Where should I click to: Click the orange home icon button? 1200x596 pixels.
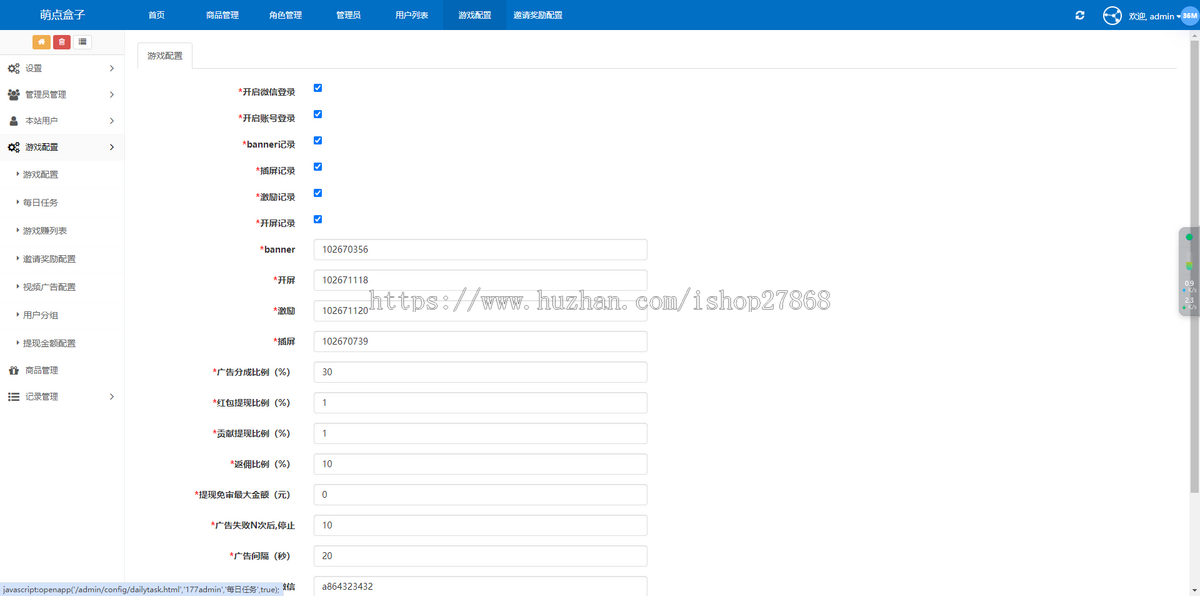tap(41, 41)
